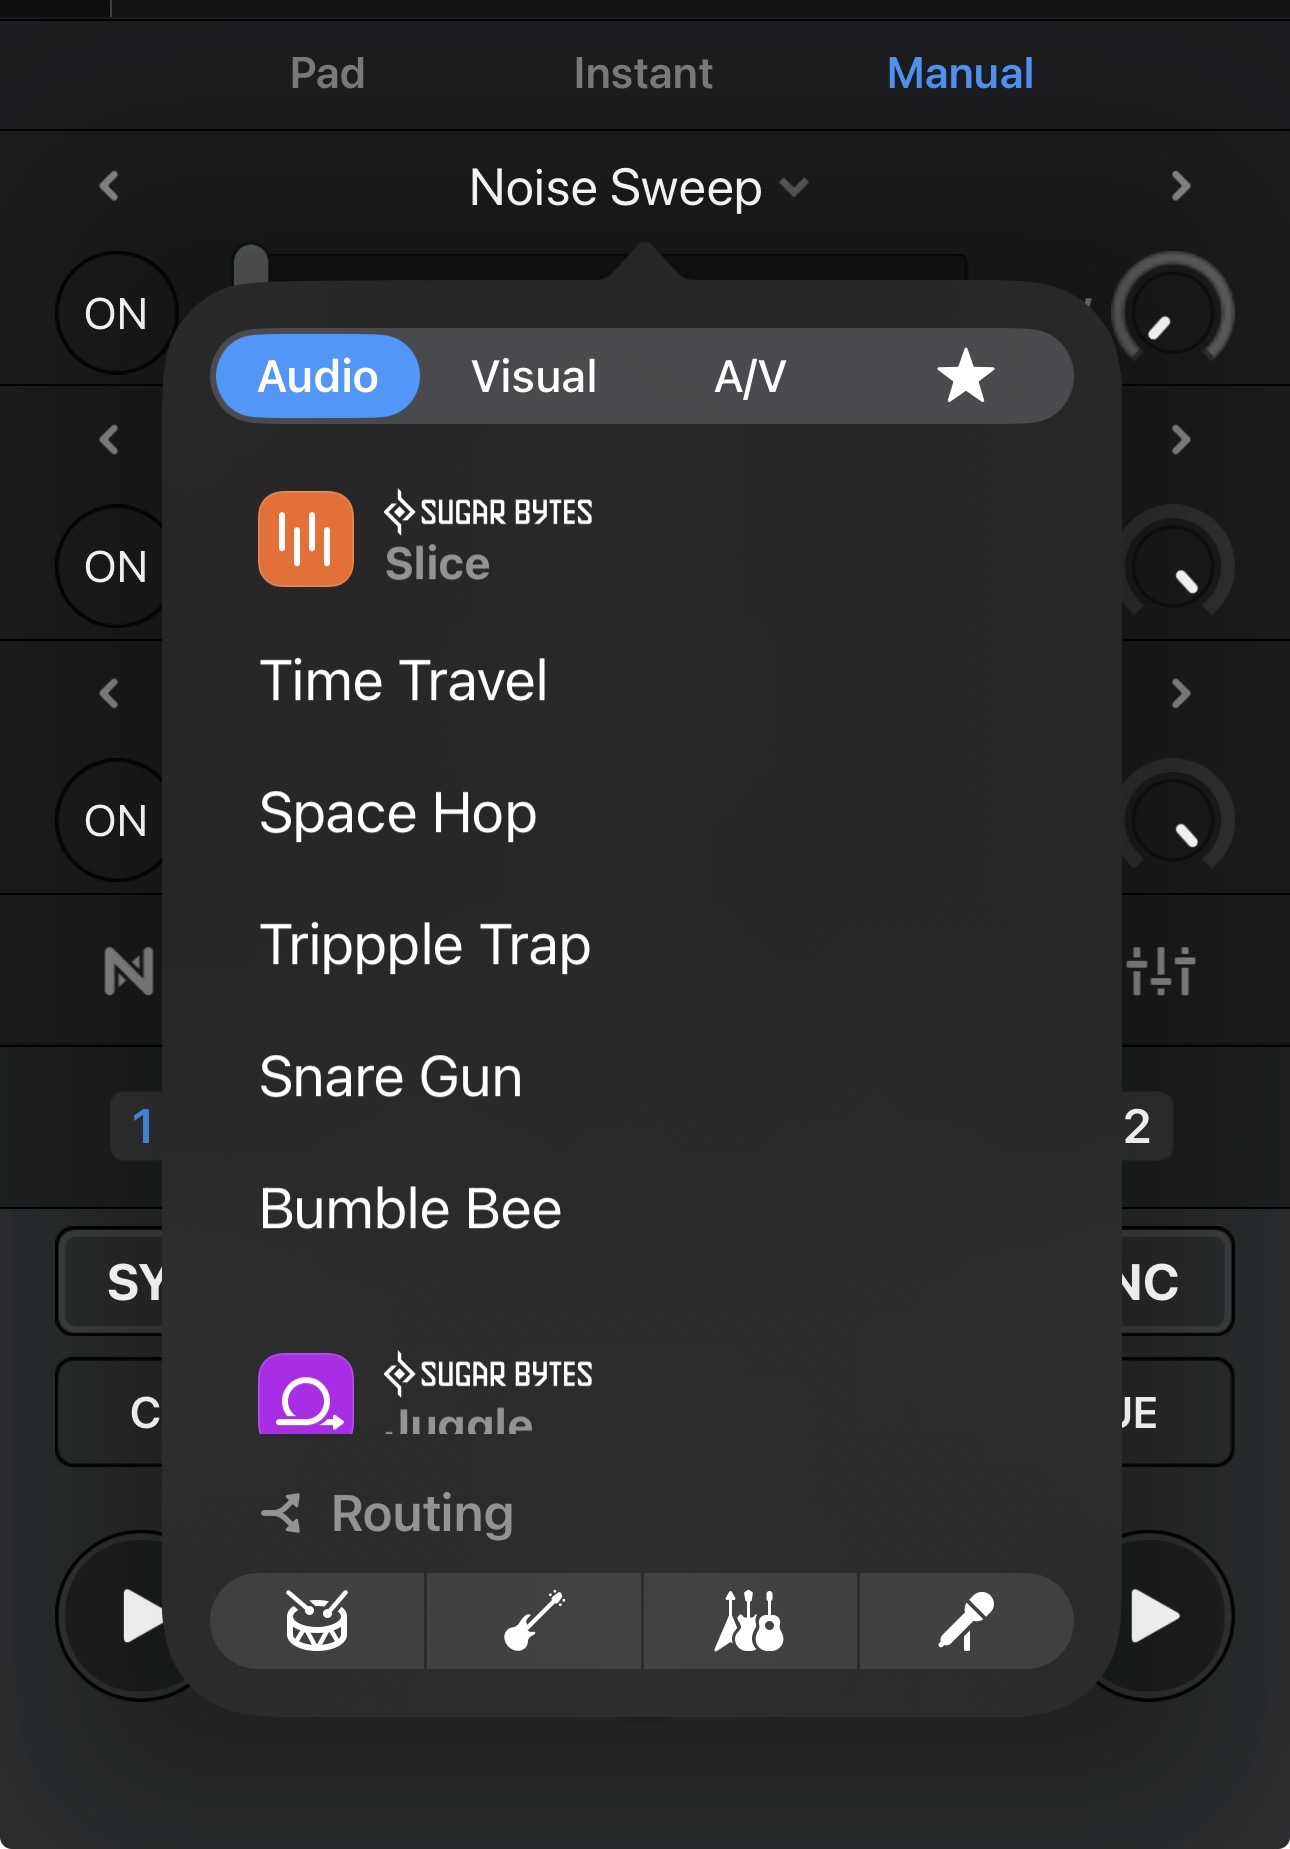
Task: Switch to the Visual tab
Action: click(x=534, y=377)
